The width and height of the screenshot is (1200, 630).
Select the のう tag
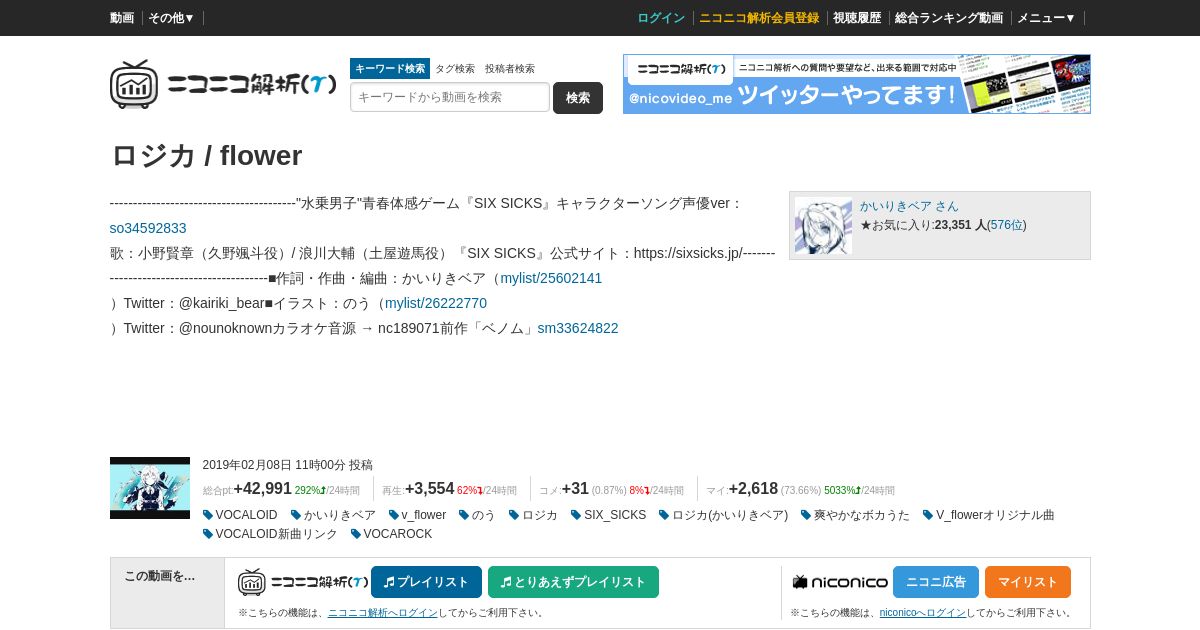tap(477, 515)
